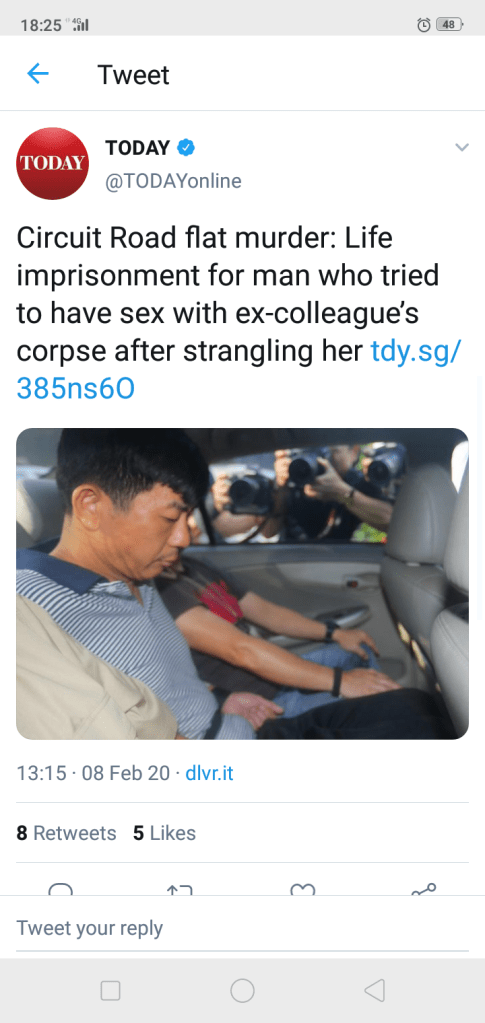Expand tweet options chevron

coord(462,147)
